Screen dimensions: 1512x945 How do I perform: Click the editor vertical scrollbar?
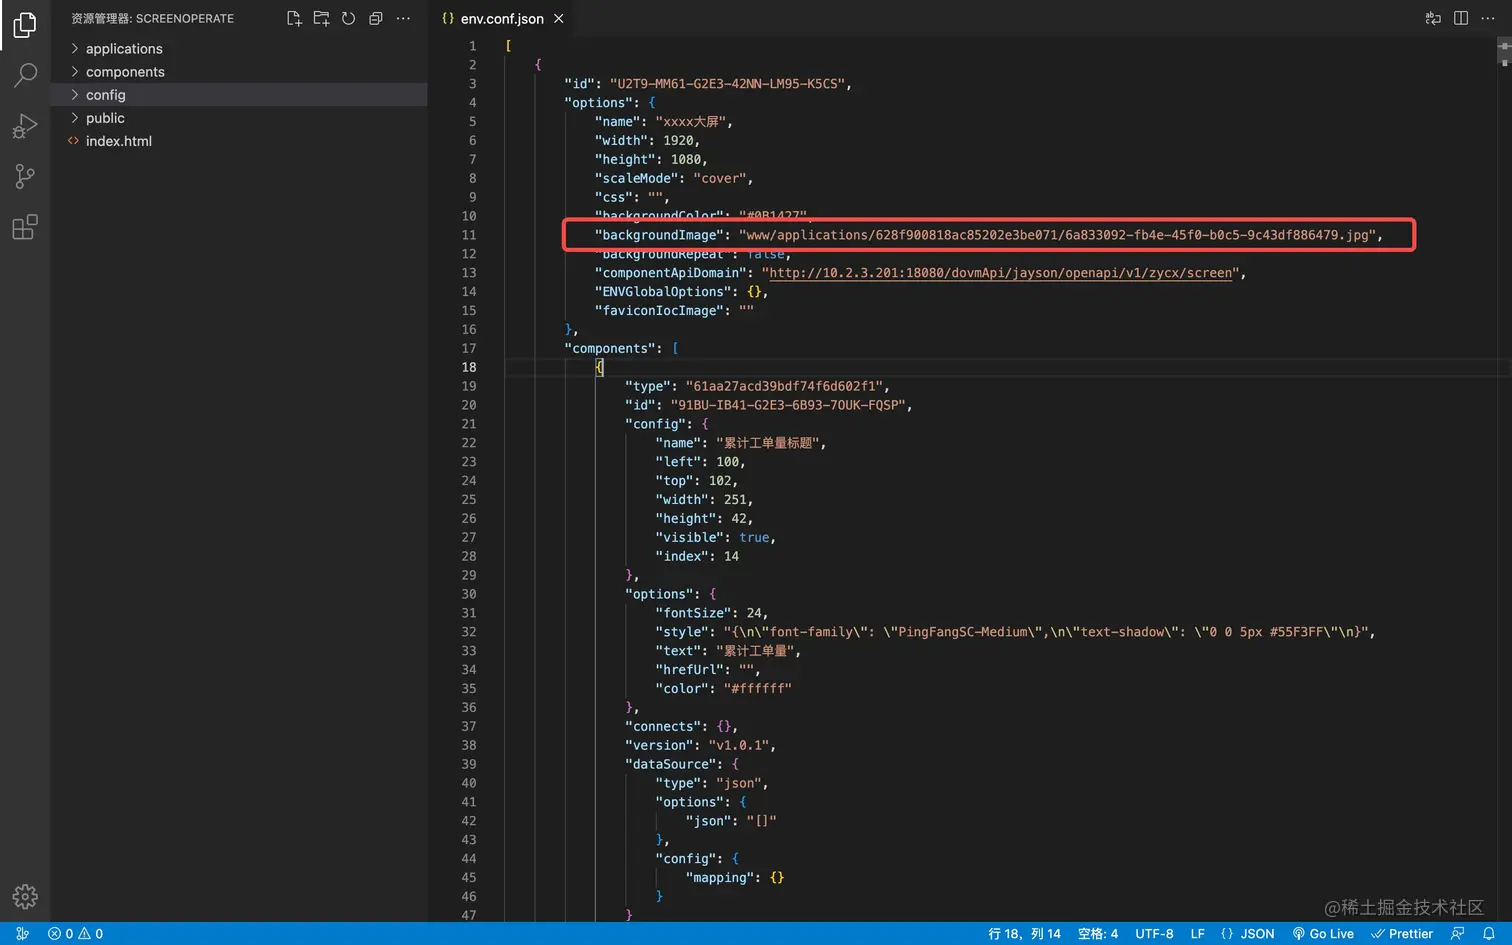[x=1504, y=480]
